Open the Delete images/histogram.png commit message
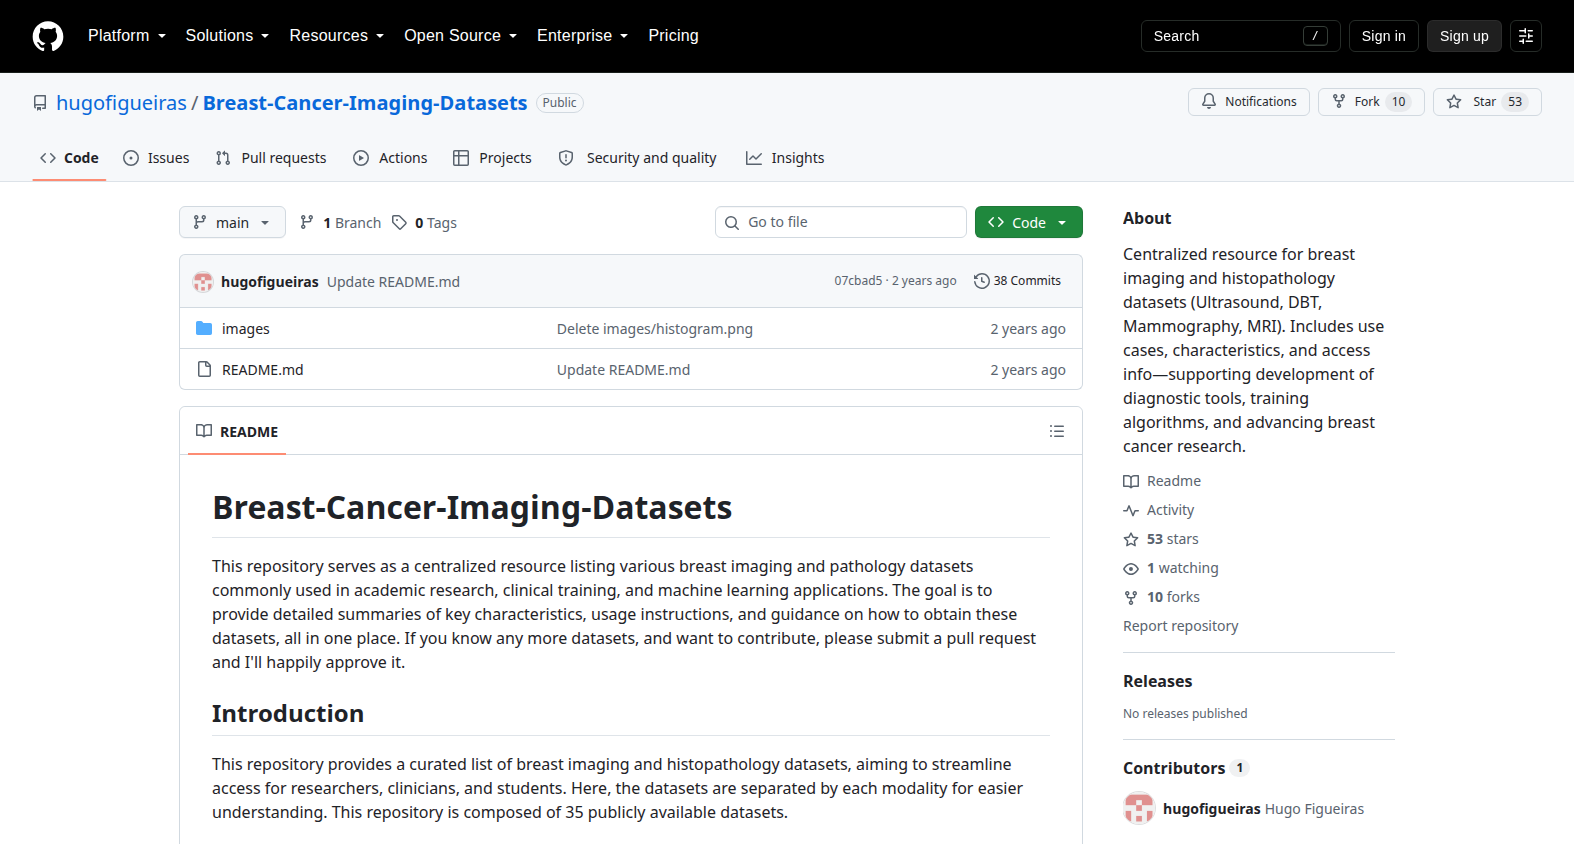 pyautogui.click(x=655, y=329)
